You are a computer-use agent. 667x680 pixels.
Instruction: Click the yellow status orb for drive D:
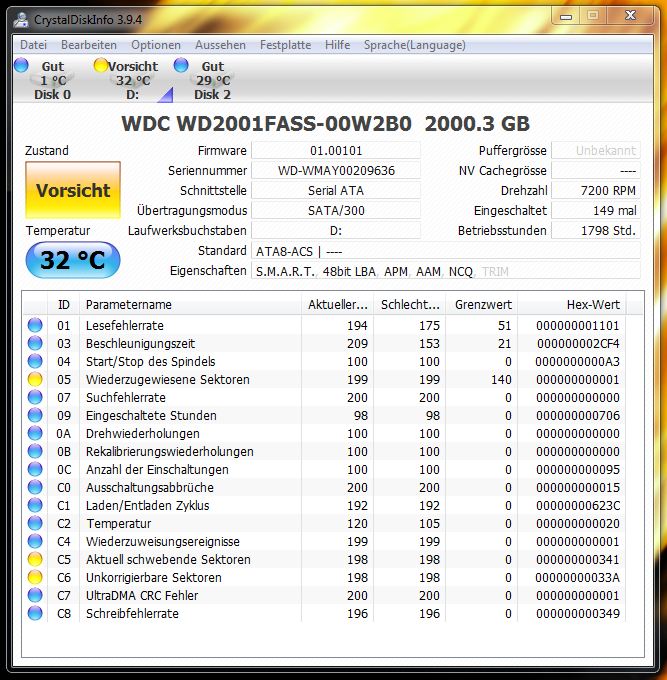101,65
